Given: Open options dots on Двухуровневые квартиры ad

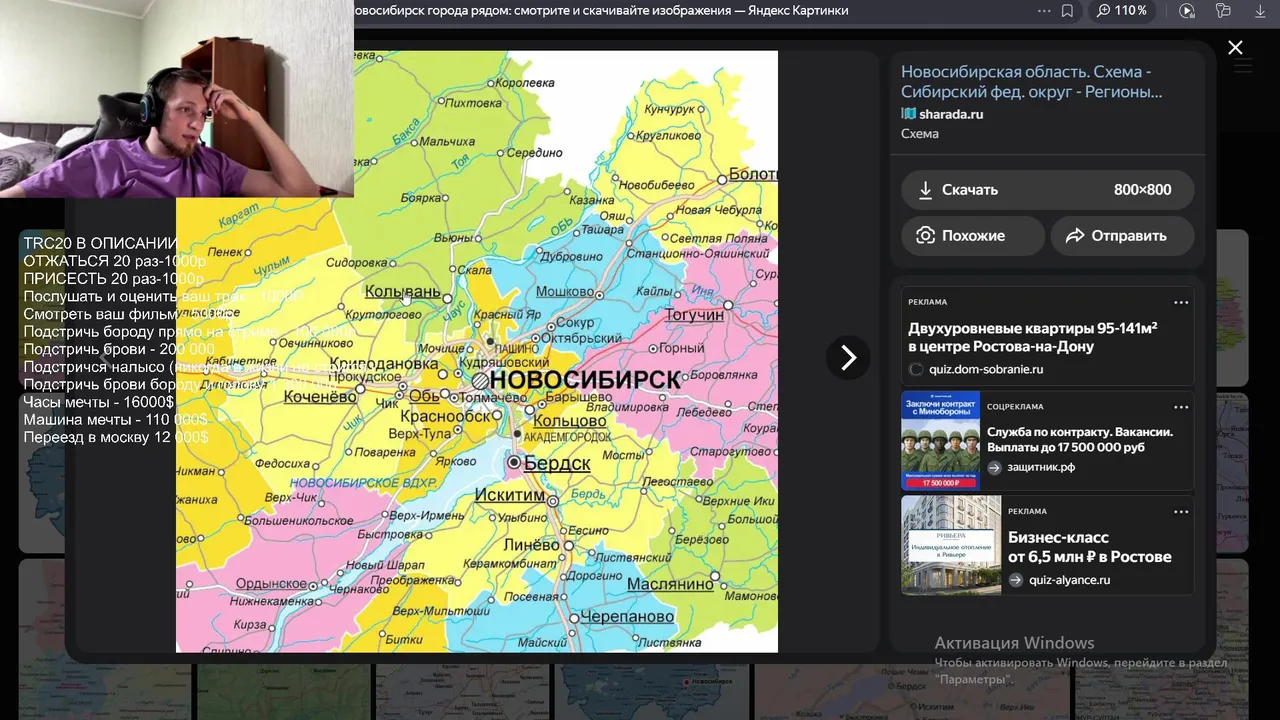Looking at the screenshot, I should [1181, 302].
